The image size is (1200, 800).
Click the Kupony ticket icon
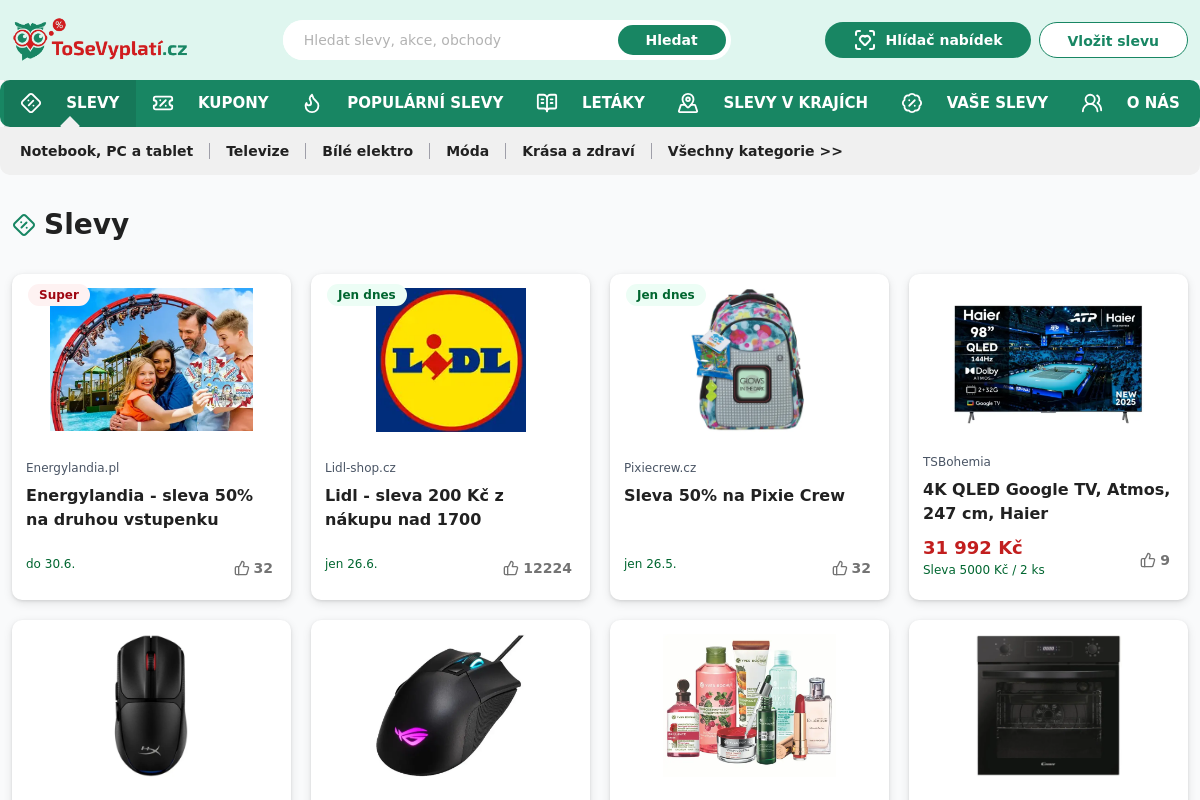pyautogui.click(x=163, y=103)
